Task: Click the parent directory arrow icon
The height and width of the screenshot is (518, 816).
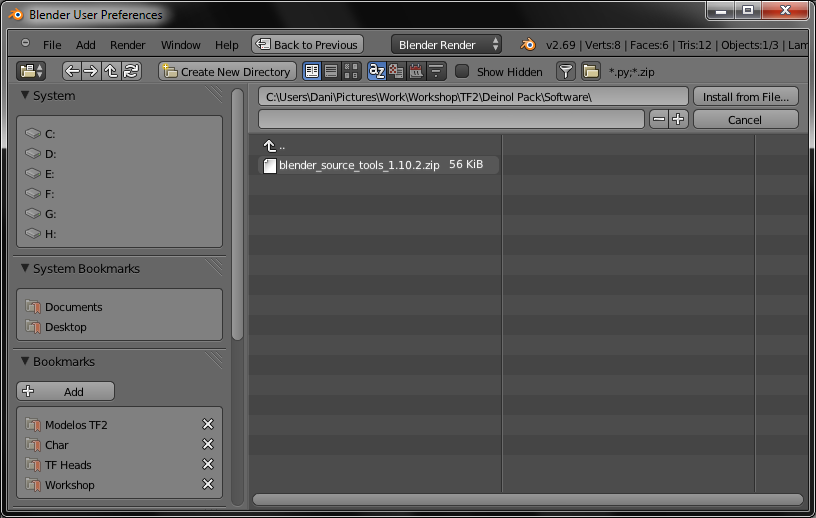Action: [x=111, y=71]
